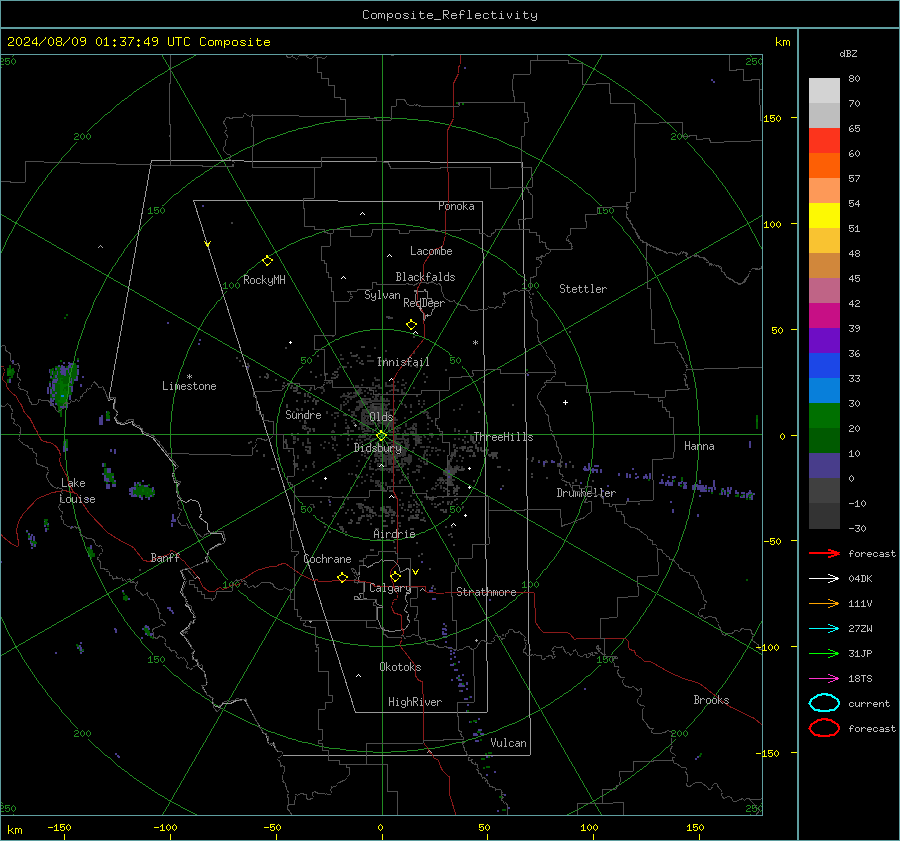Select the RedDeer city label

(x=424, y=303)
